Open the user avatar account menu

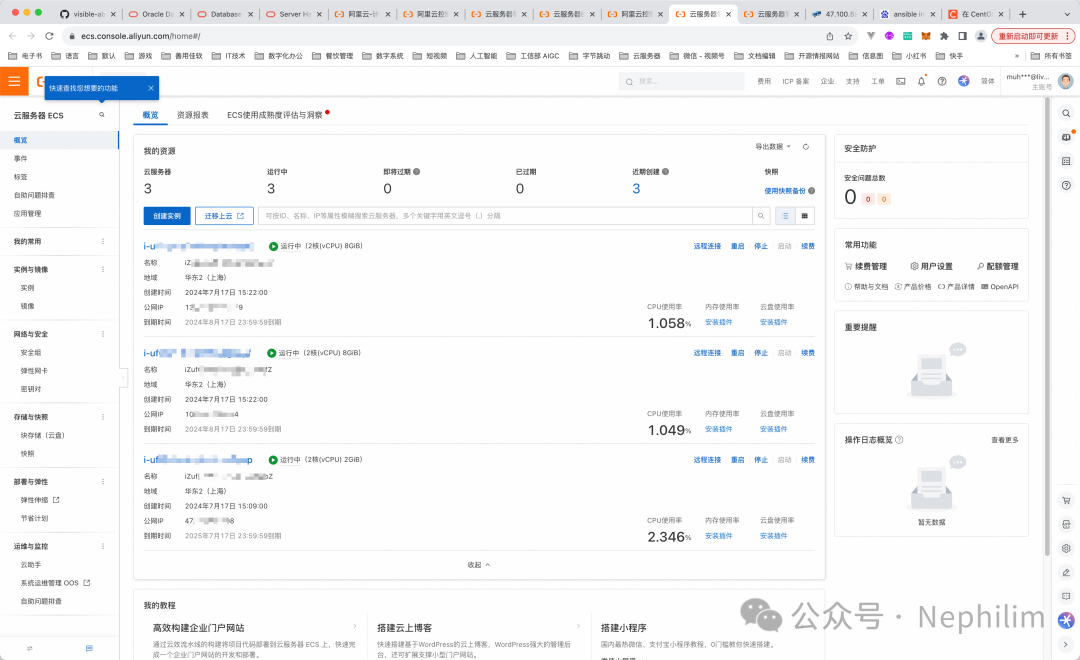(x=1066, y=81)
